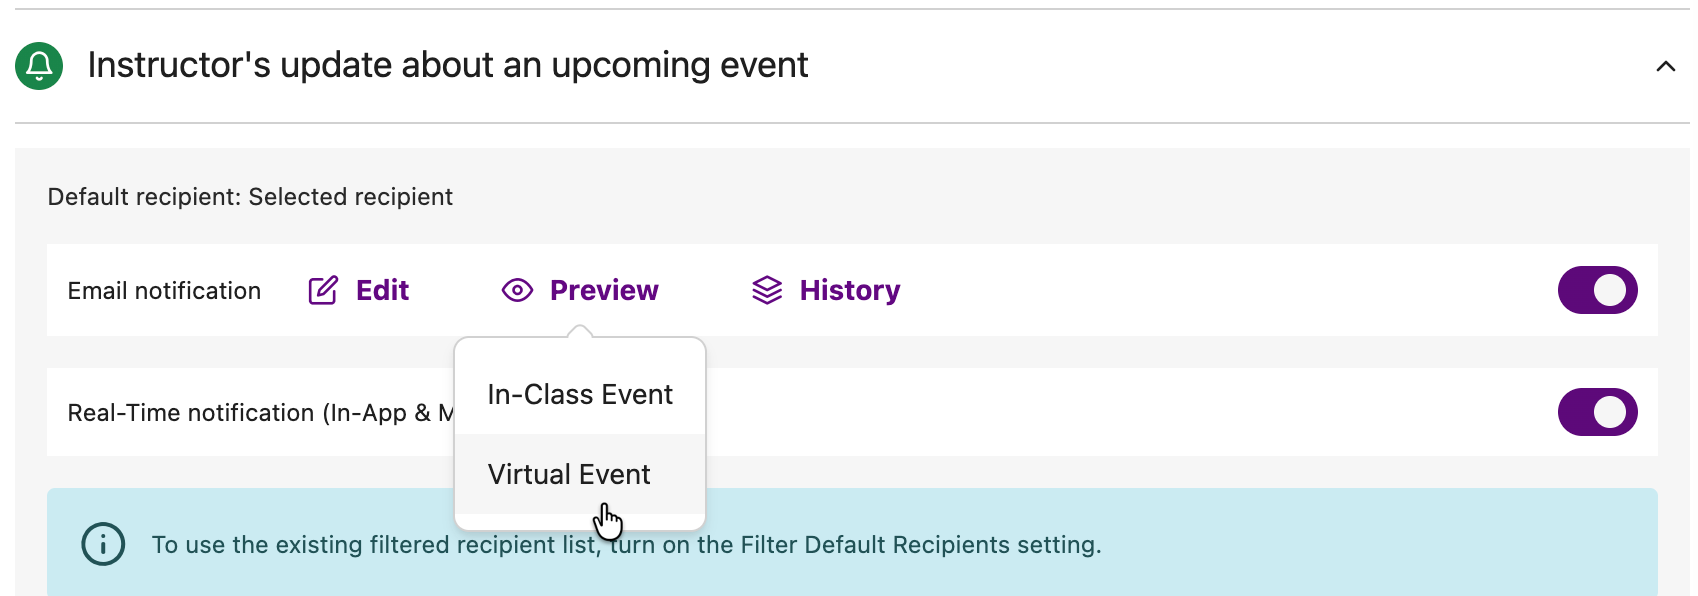1698x596 pixels.
Task: Open the History text link
Action: 850,291
